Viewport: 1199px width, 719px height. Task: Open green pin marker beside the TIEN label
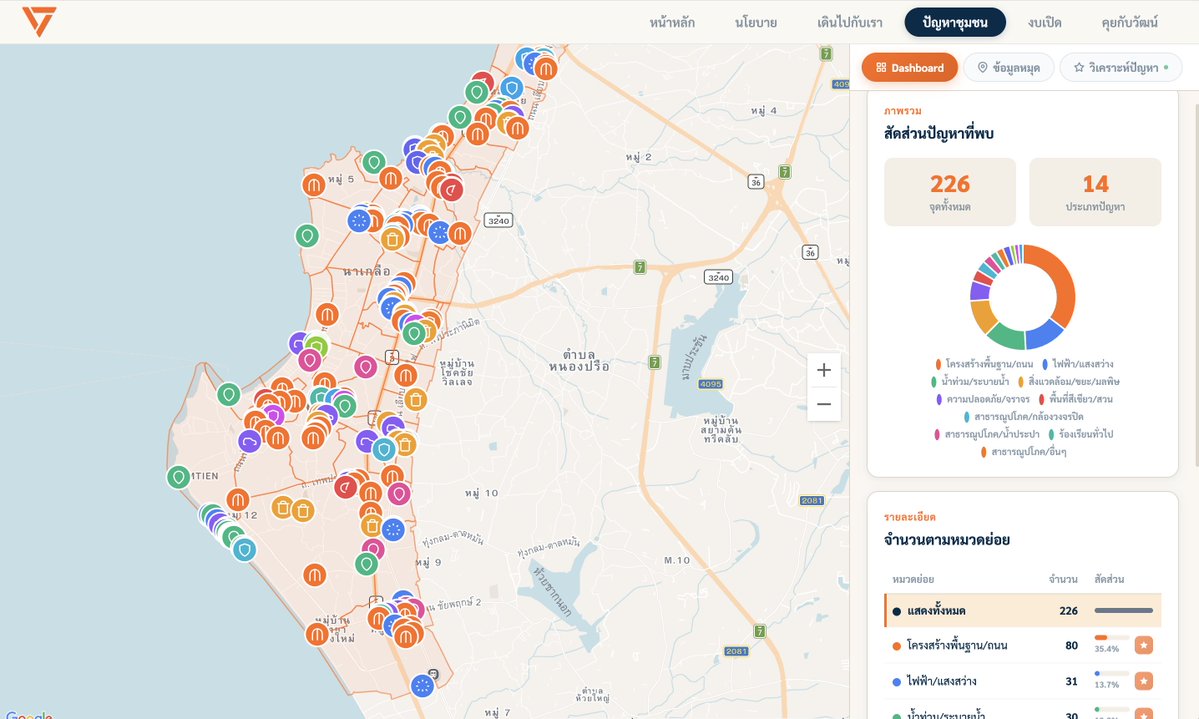tap(178, 477)
